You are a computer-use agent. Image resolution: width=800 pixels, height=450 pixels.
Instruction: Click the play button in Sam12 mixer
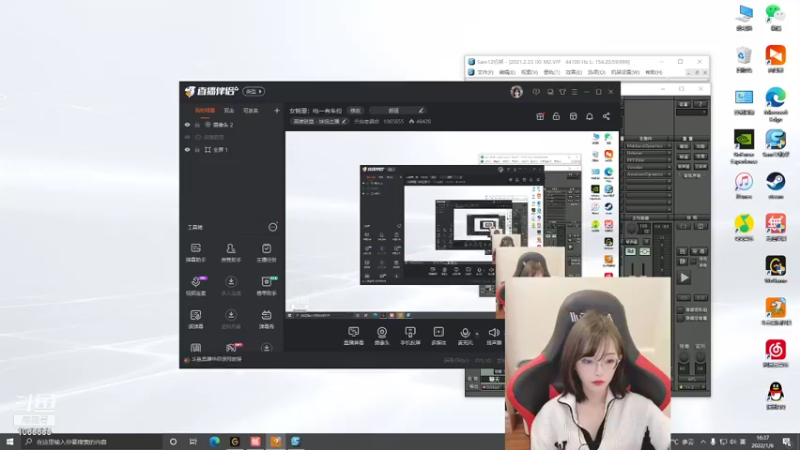pos(684,278)
